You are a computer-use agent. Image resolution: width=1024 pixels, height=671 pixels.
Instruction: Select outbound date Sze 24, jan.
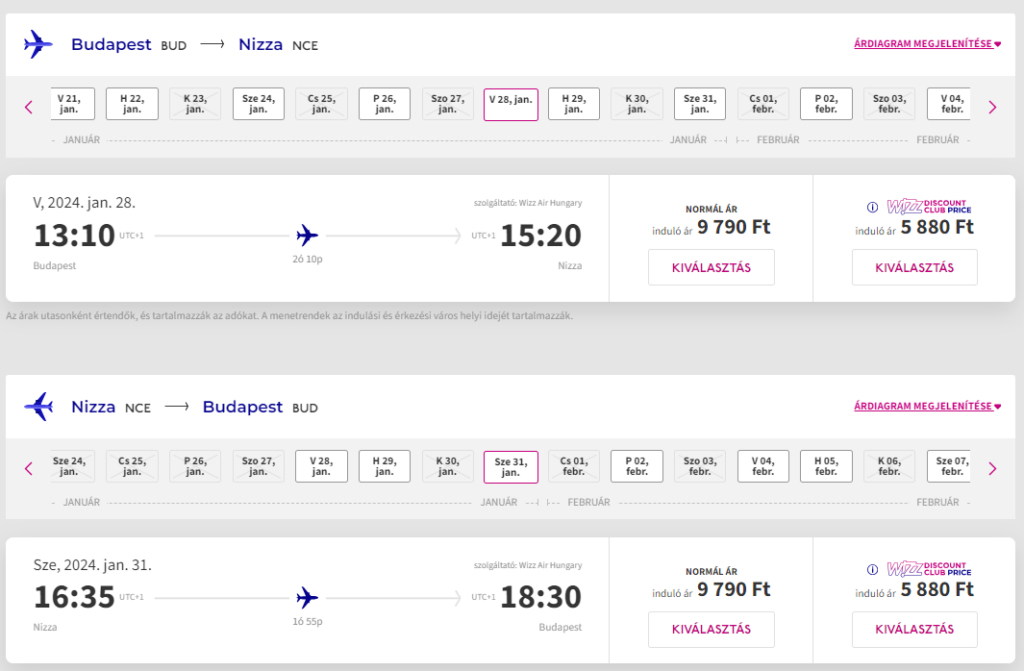point(259,104)
